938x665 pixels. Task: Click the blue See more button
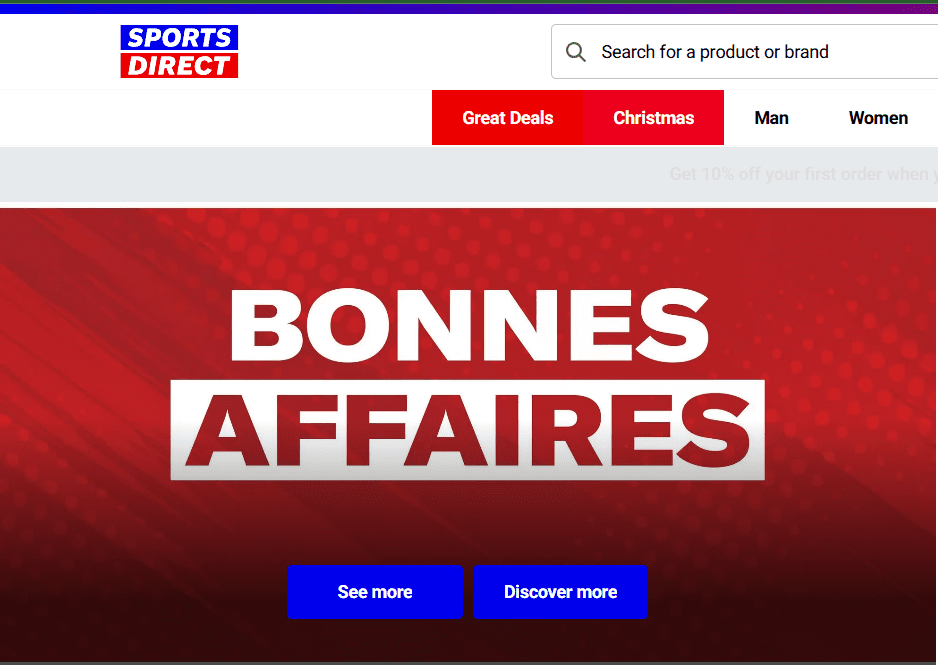coord(374,591)
